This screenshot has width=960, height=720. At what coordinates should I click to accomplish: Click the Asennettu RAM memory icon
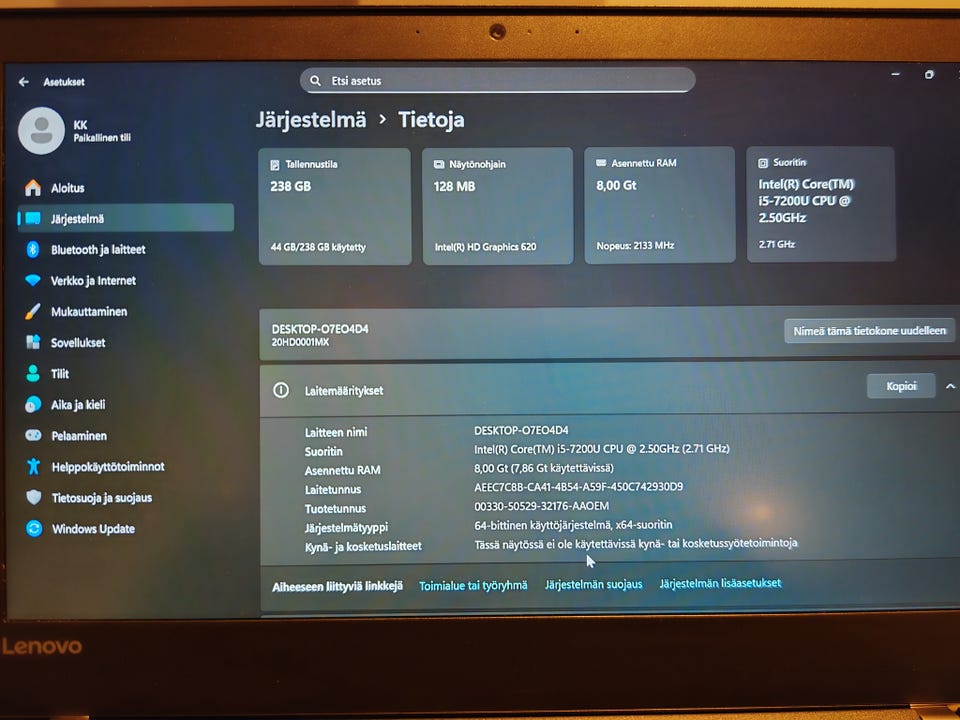click(601, 163)
